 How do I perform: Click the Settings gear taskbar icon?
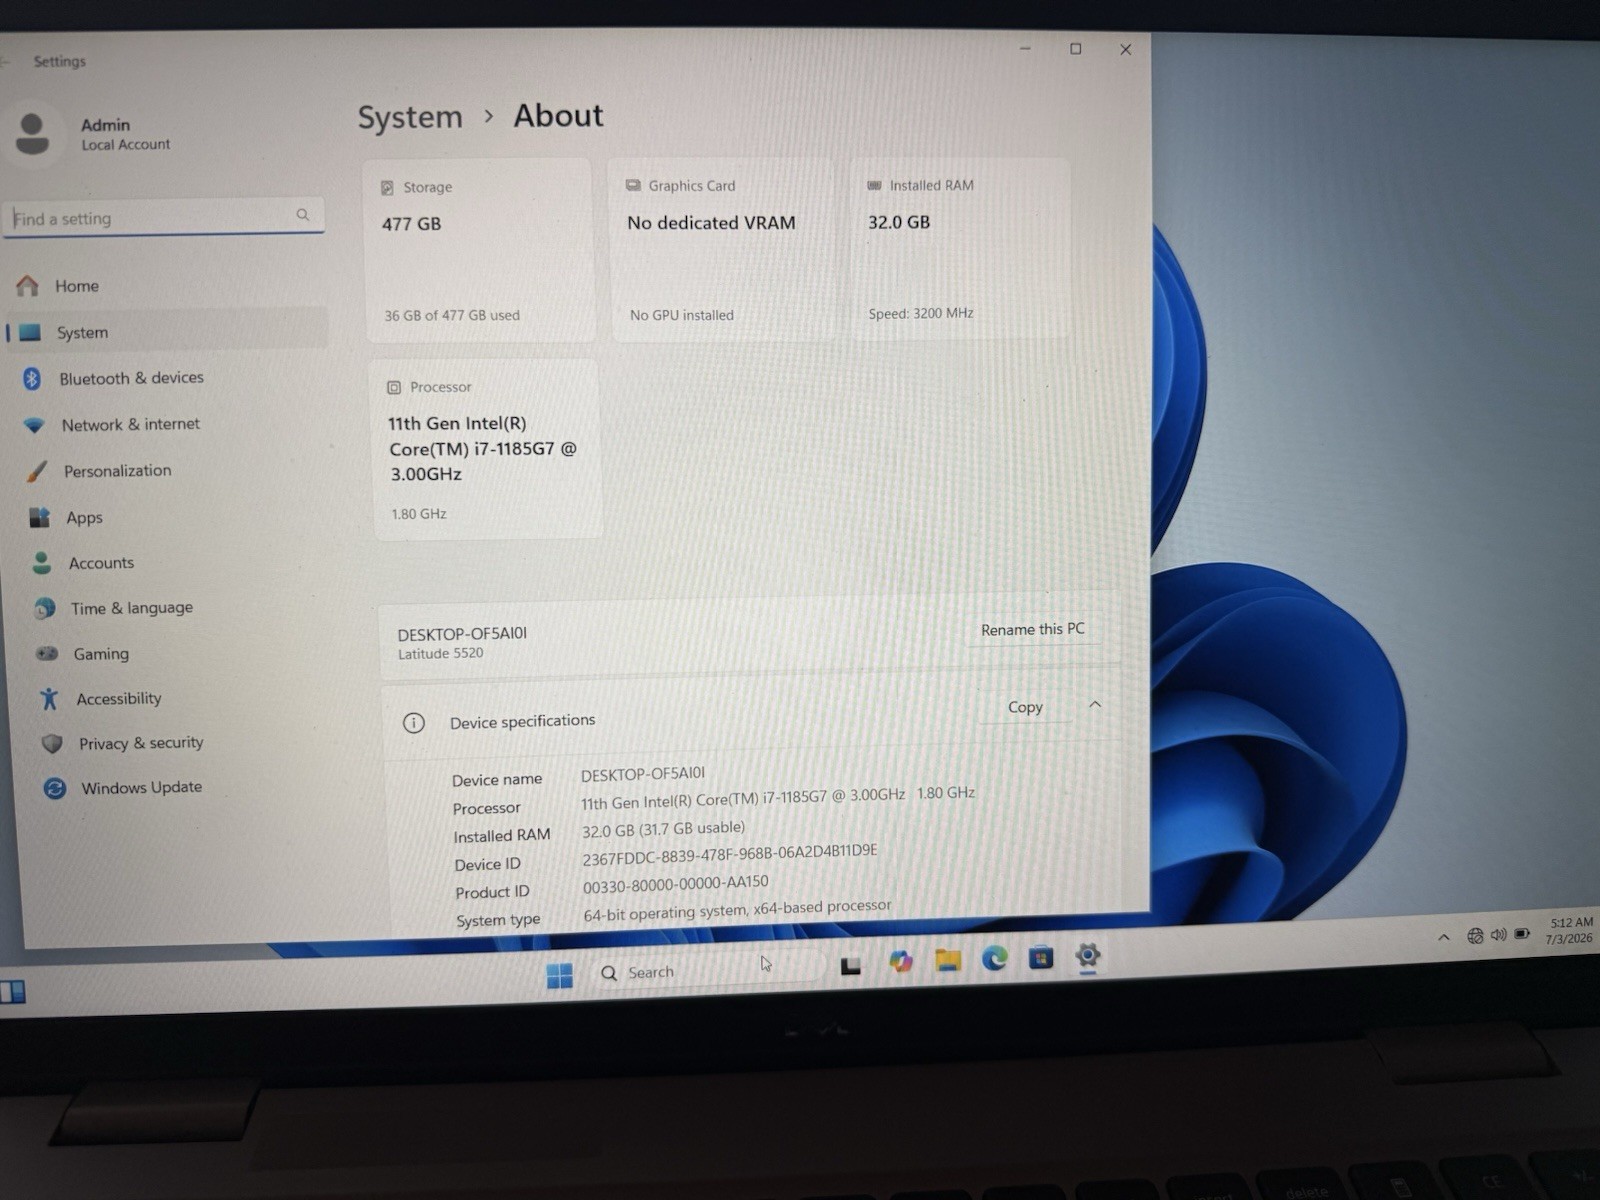pos(1088,955)
